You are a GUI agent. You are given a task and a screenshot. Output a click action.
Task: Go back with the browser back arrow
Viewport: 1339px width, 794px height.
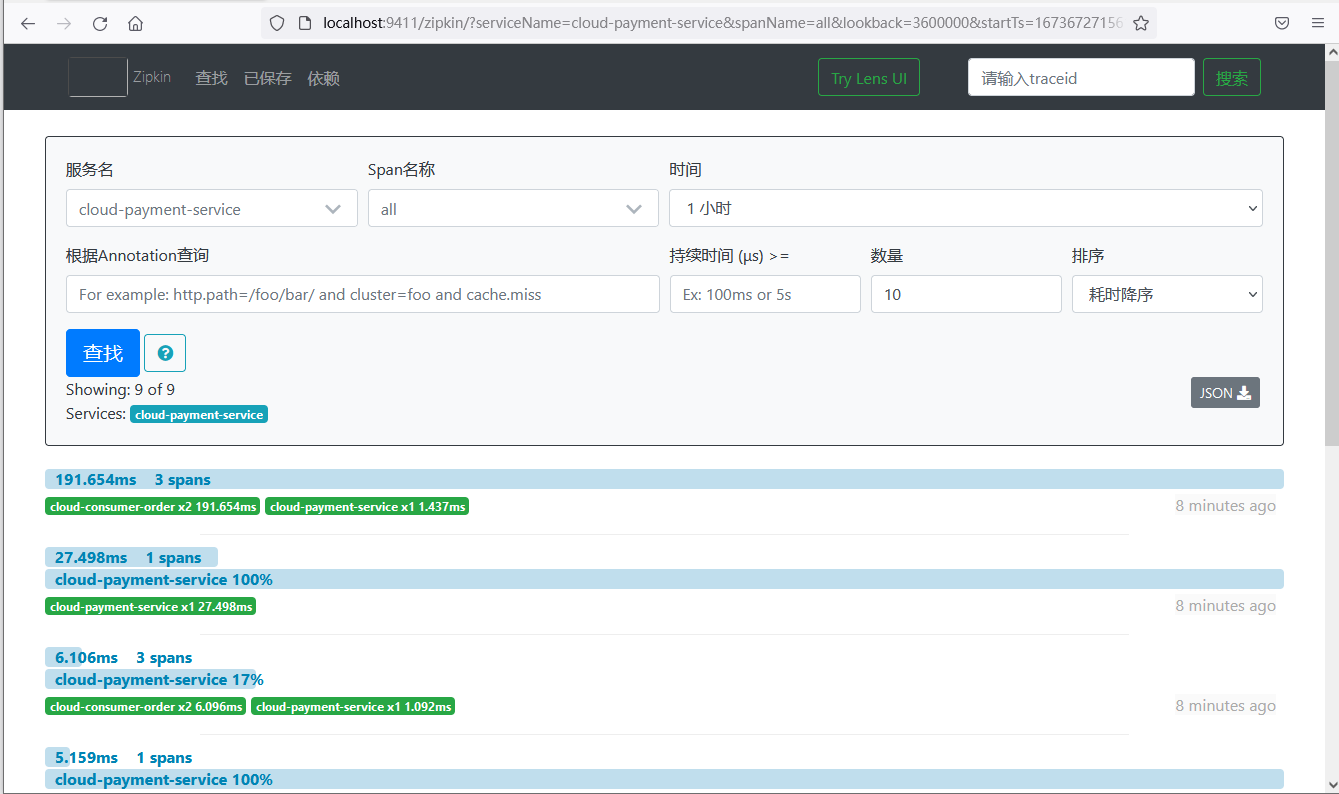(28, 23)
